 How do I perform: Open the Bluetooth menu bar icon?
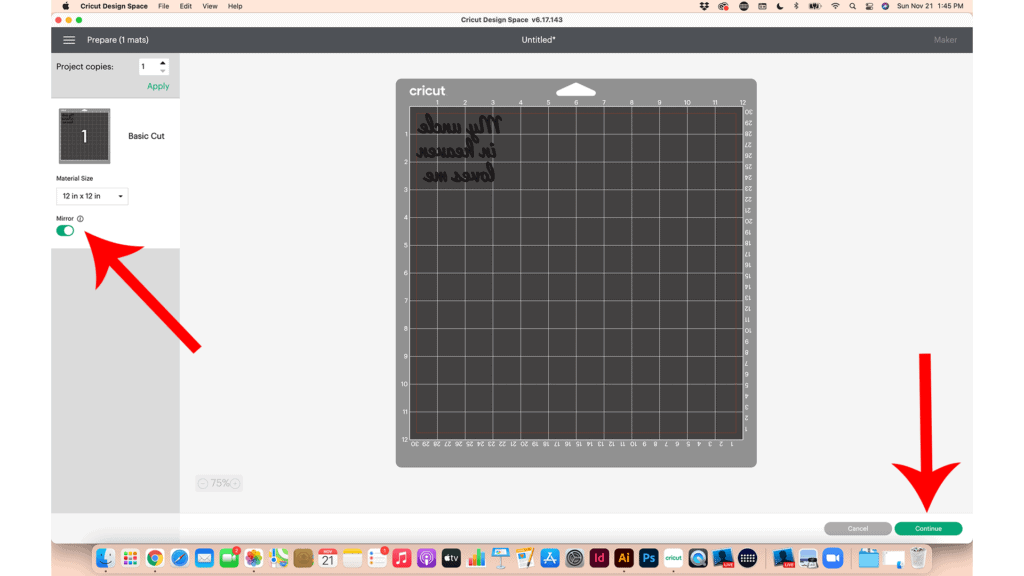[796, 6]
